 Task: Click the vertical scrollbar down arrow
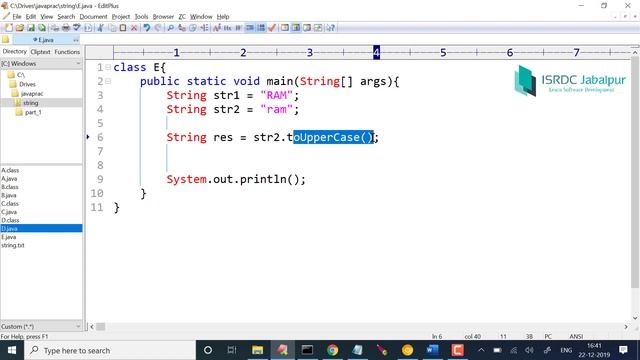point(635,318)
